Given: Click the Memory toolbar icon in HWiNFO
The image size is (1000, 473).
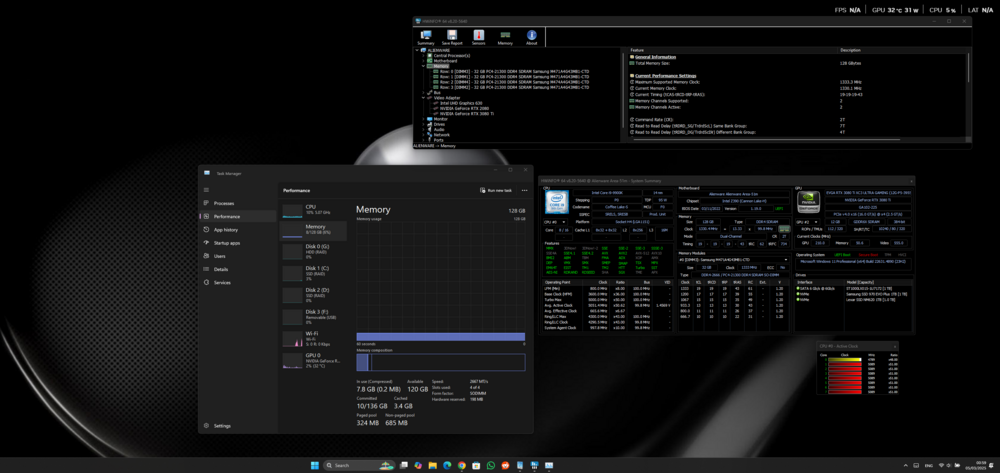Looking at the screenshot, I should click(505, 36).
